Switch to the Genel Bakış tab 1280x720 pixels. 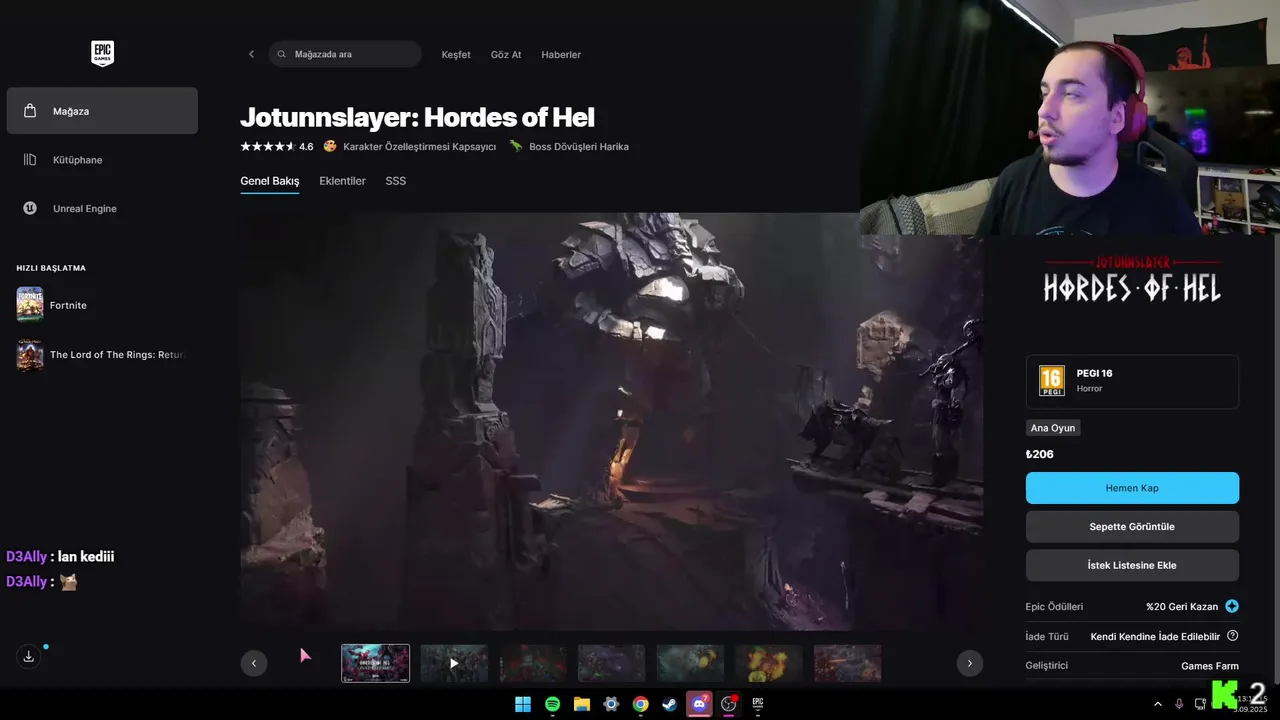pyautogui.click(x=270, y=181)
